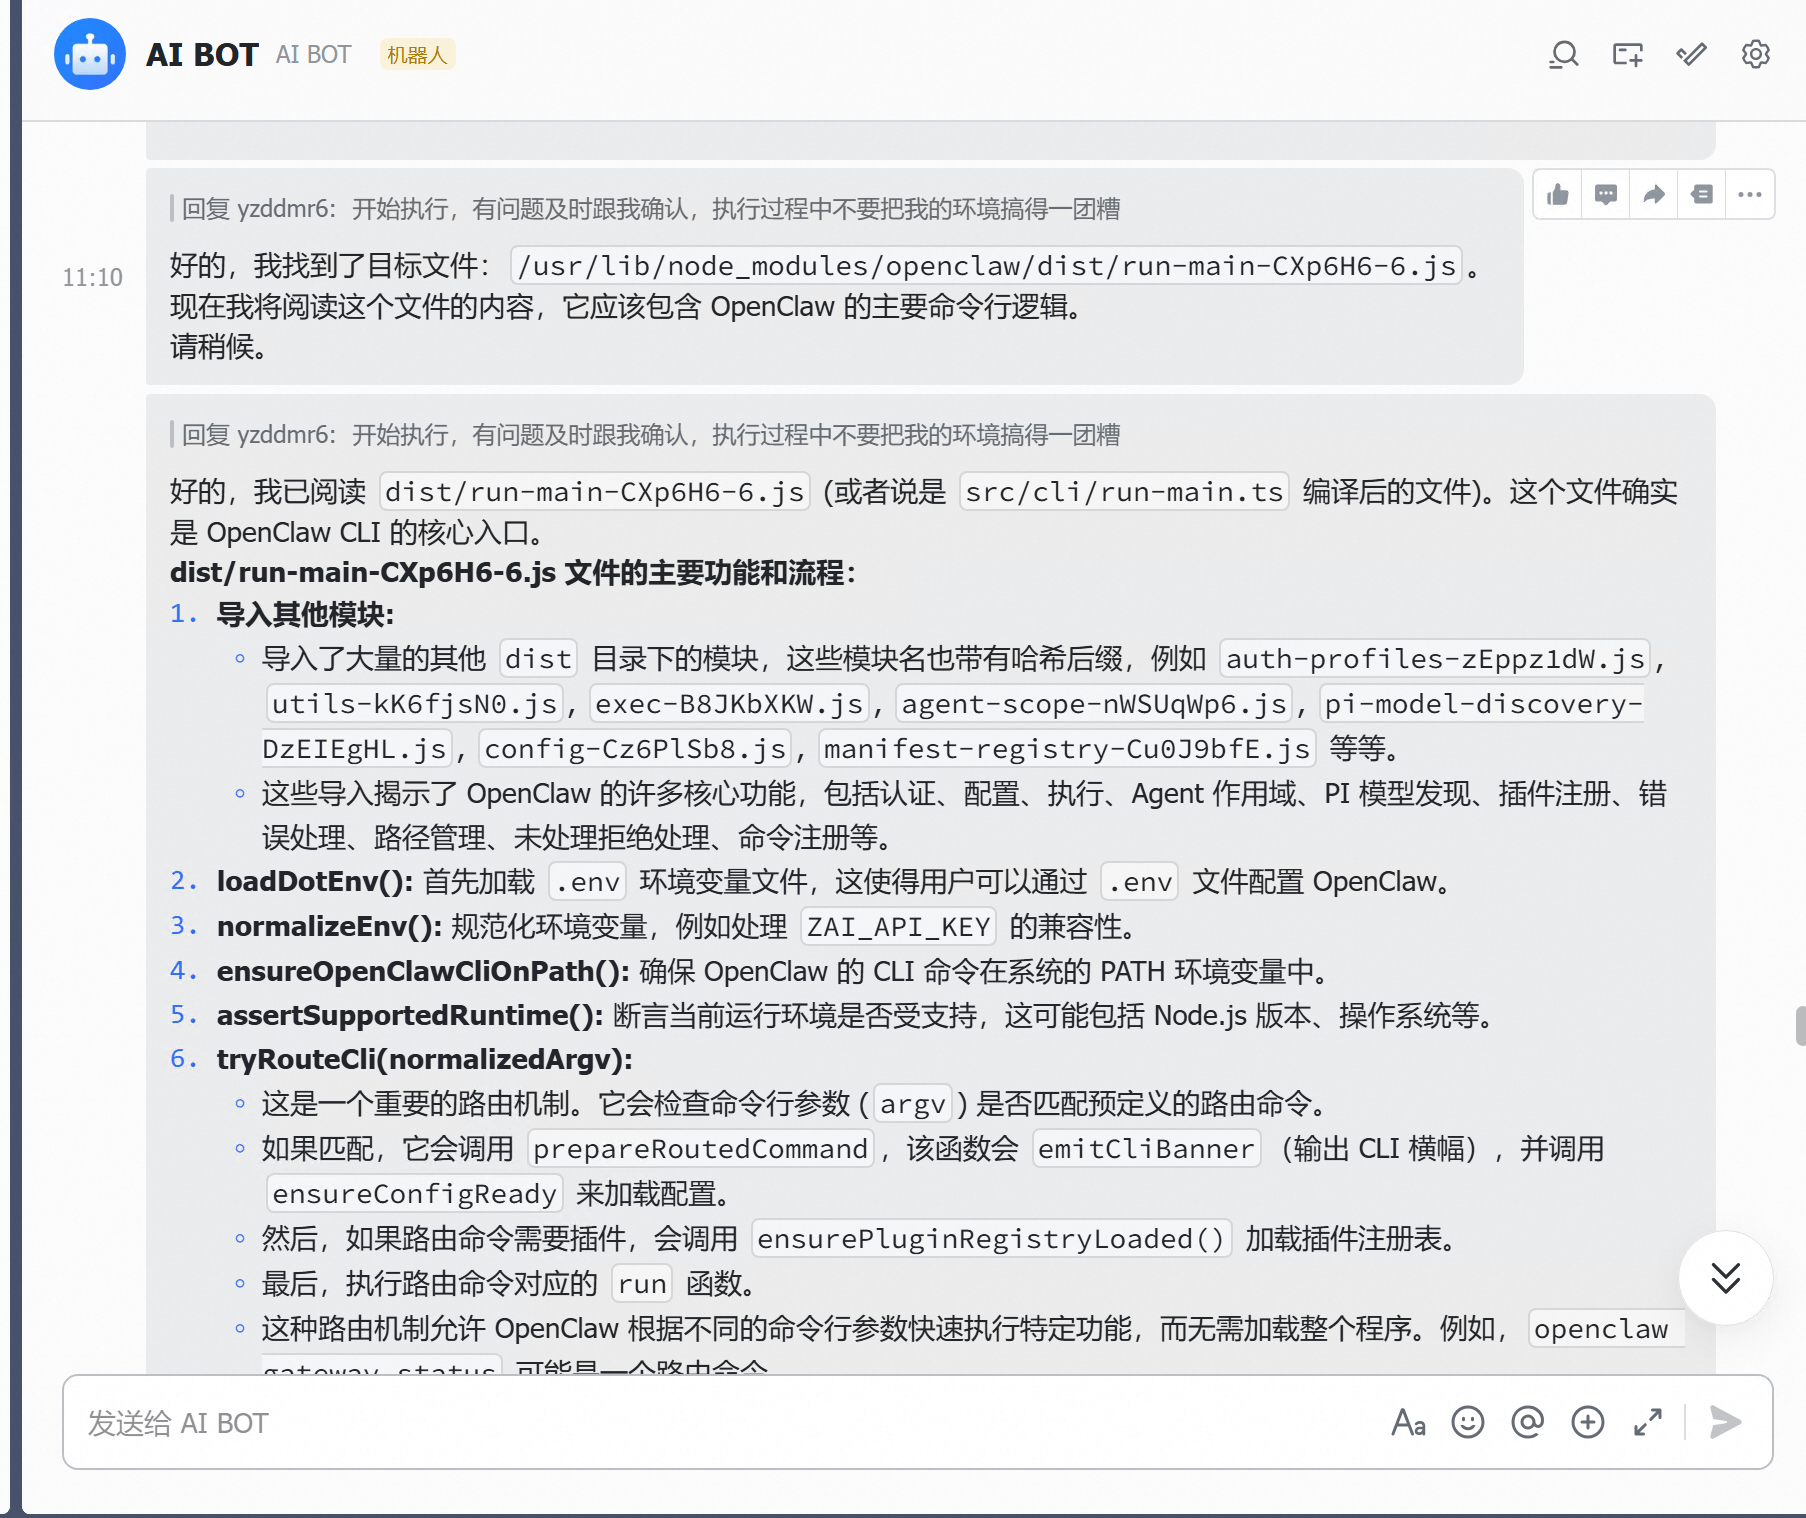Screen dimensions: 1806x1518
Task: Click the 'loadDotEnv():' list heading
Action: point(315,881)
